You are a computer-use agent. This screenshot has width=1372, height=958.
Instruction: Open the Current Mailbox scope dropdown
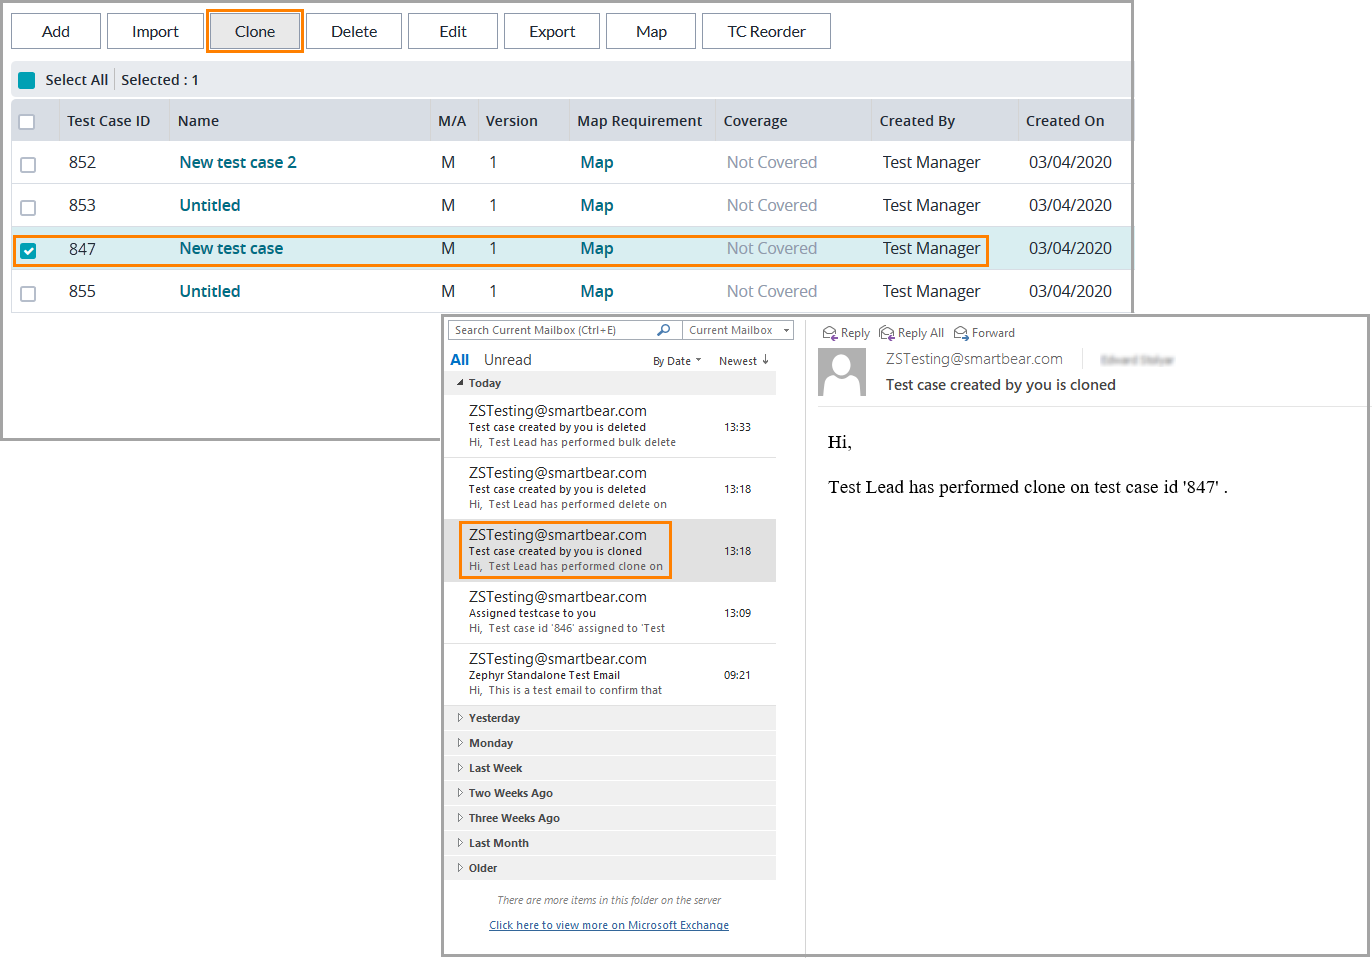(x=738, y=330)
